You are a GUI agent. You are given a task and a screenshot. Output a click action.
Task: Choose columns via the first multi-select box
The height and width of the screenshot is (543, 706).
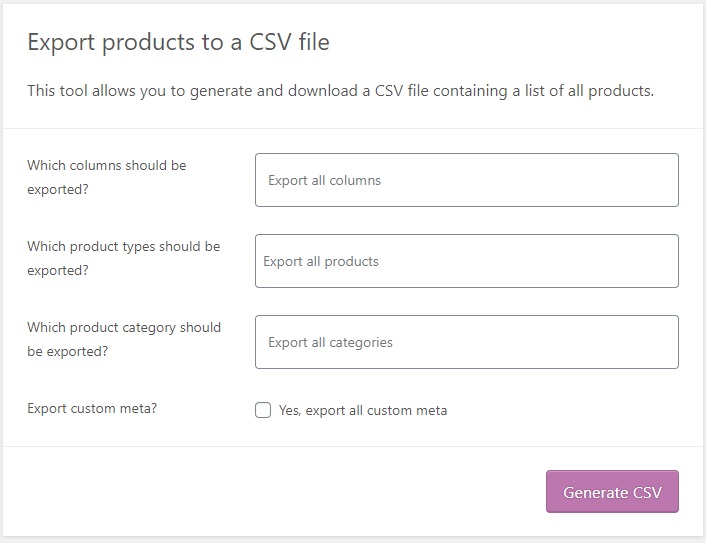(466, 180)
